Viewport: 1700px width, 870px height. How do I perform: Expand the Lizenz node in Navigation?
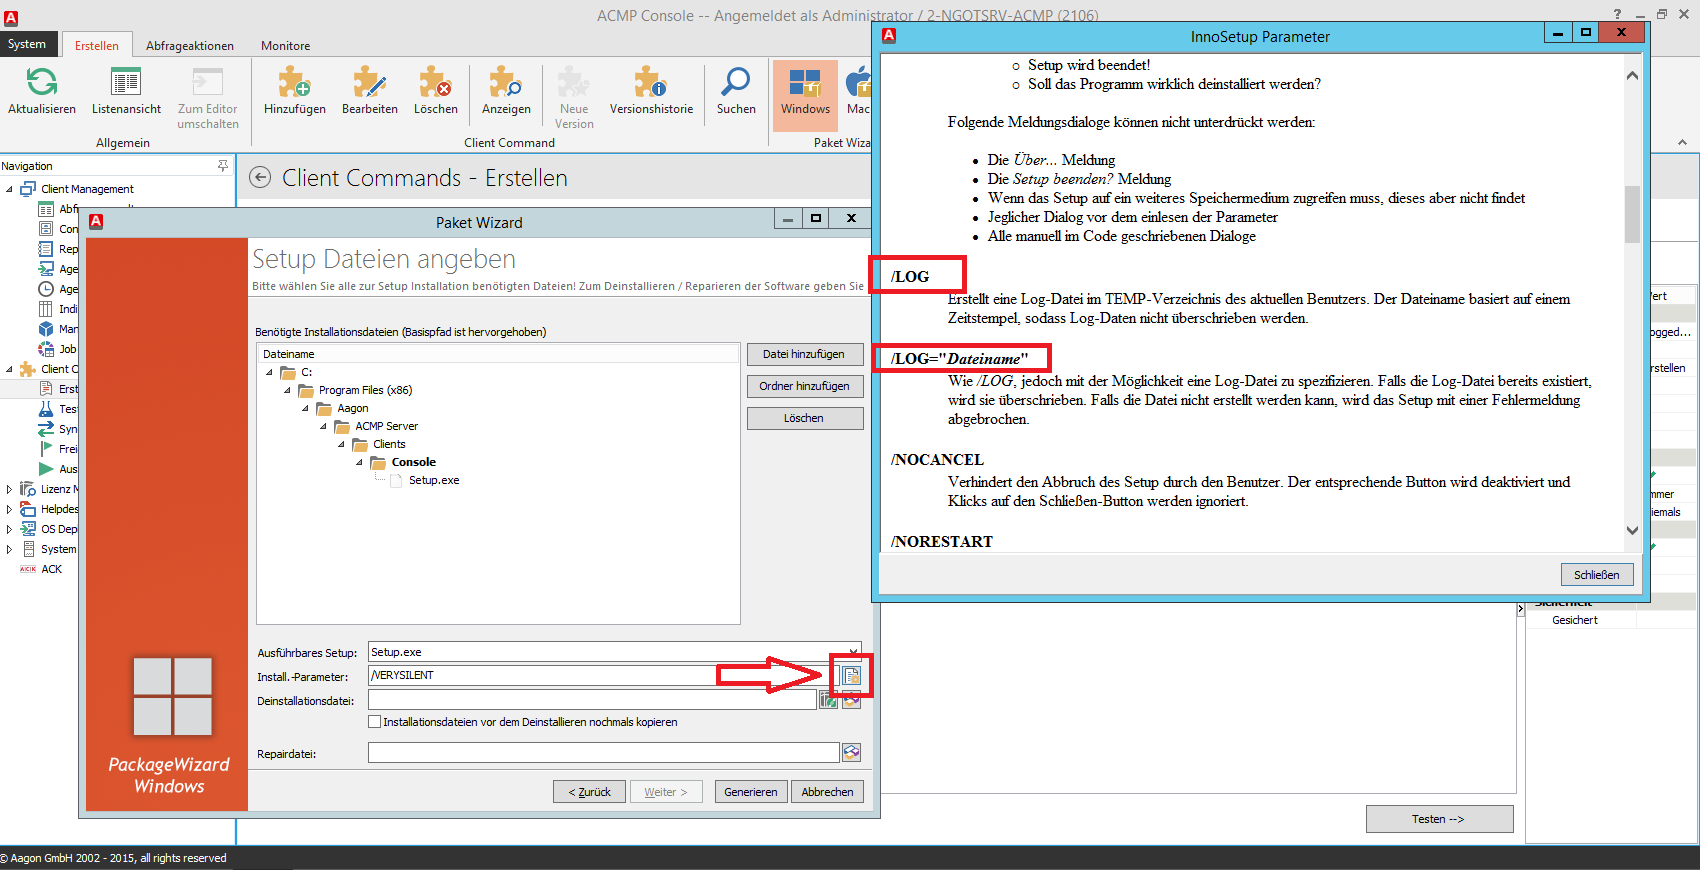pyautogui.click(x=10, y=489)
